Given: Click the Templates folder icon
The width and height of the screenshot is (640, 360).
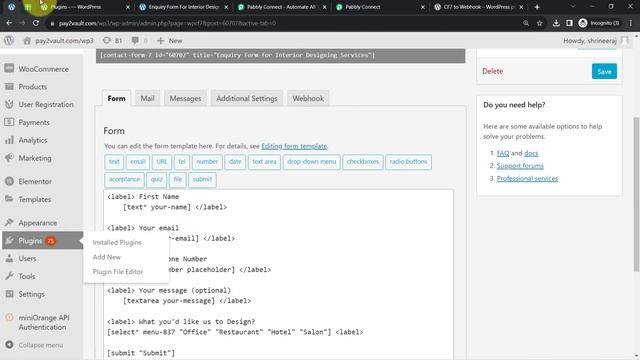Looking at the screenshot, I should [x=9, y=199].
